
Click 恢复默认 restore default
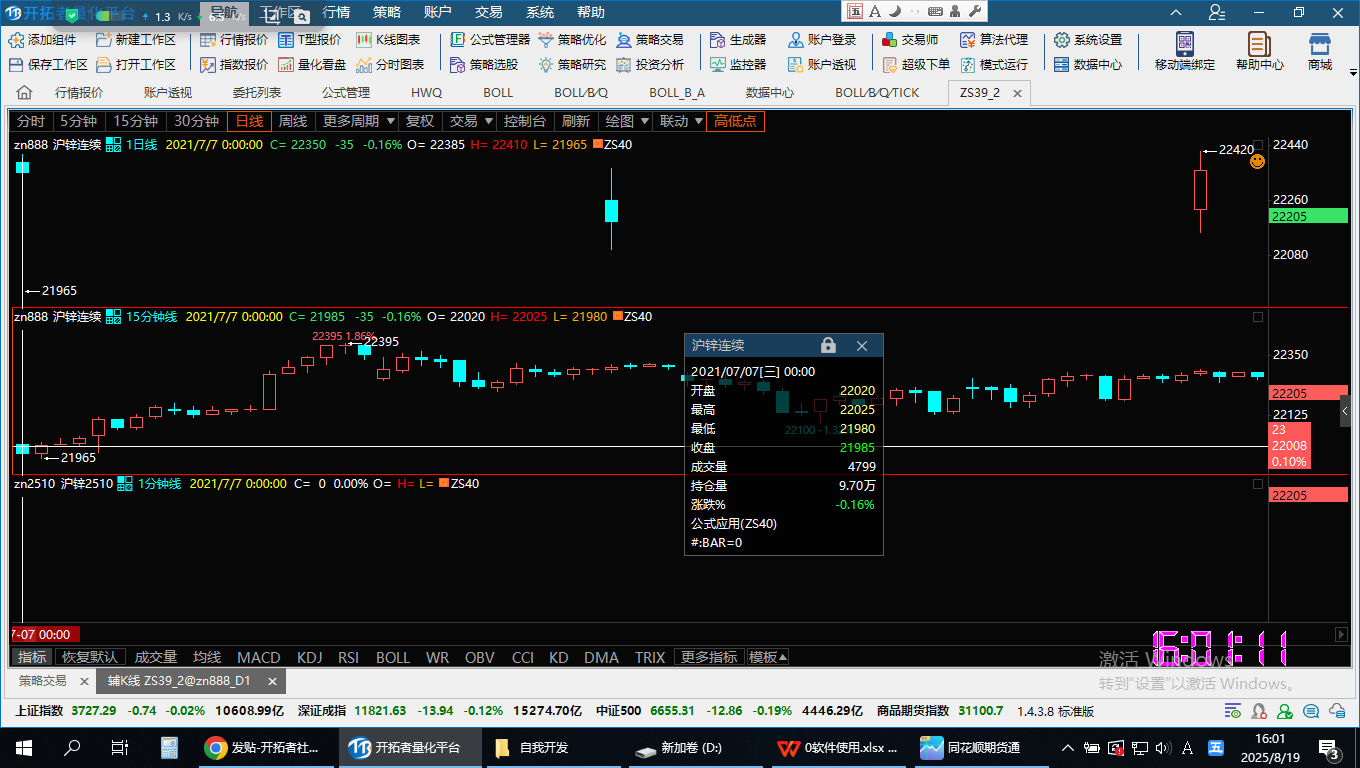pos(90,657)
